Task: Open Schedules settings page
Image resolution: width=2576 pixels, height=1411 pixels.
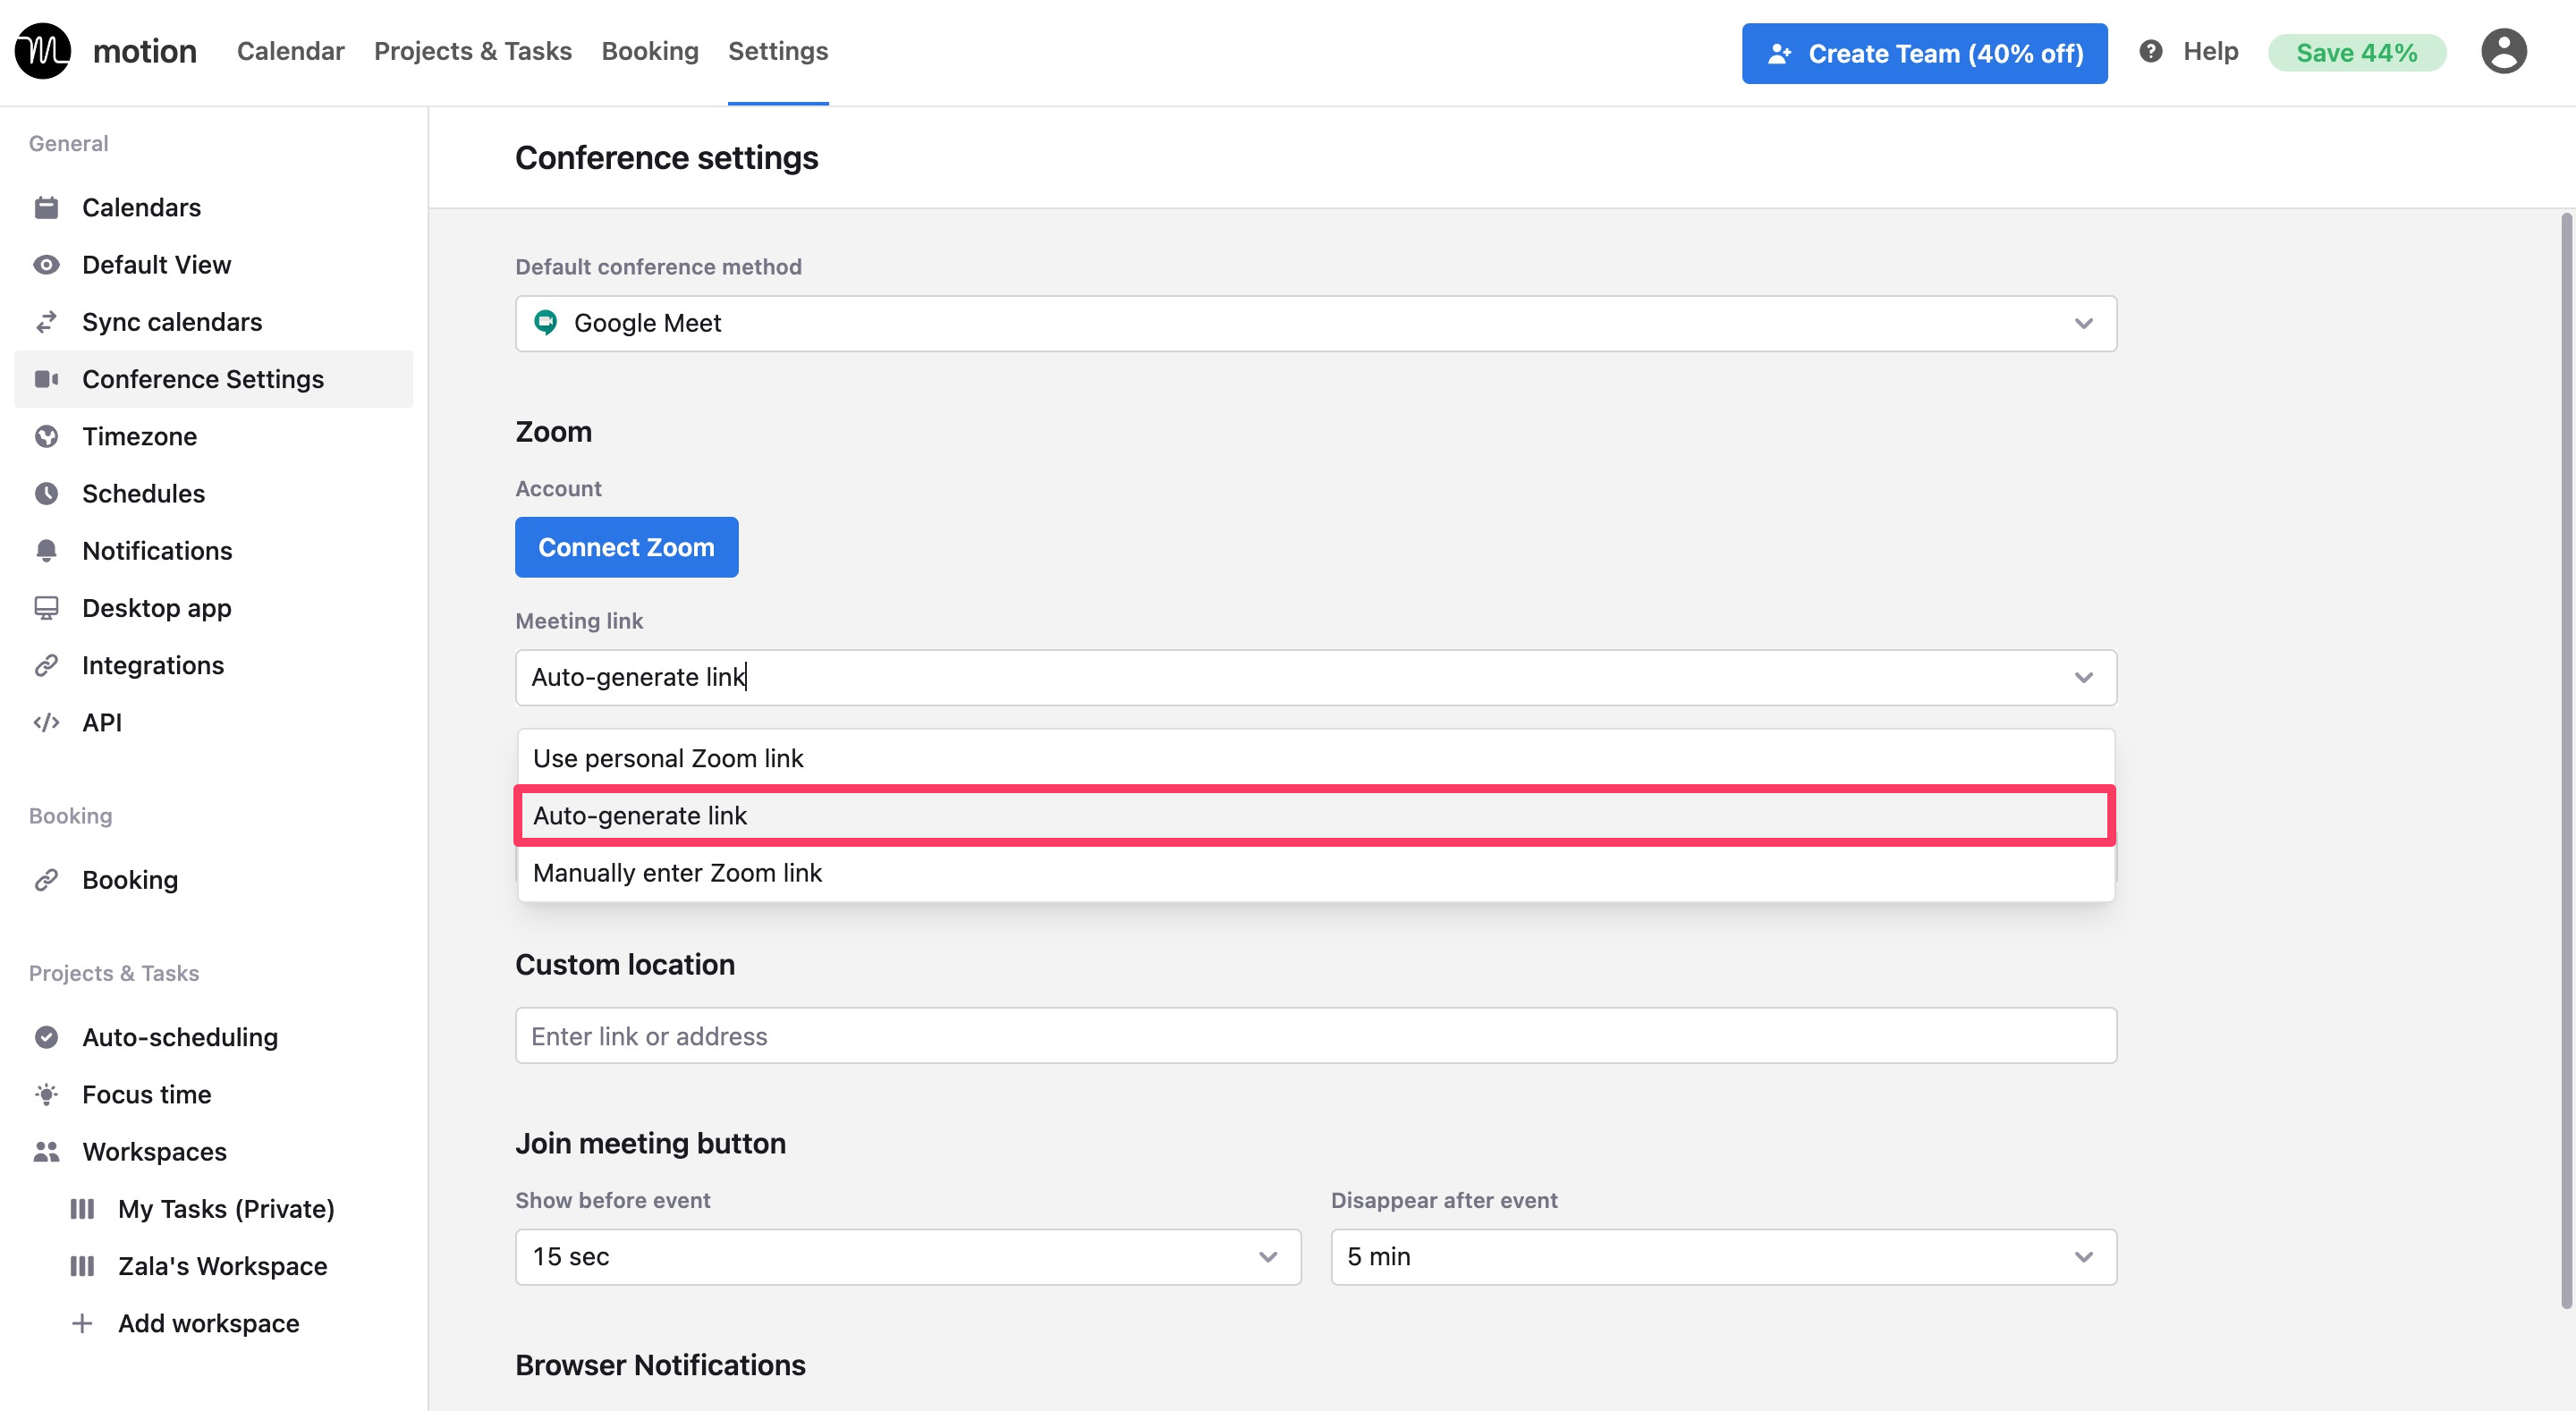Action: point(213,493)
